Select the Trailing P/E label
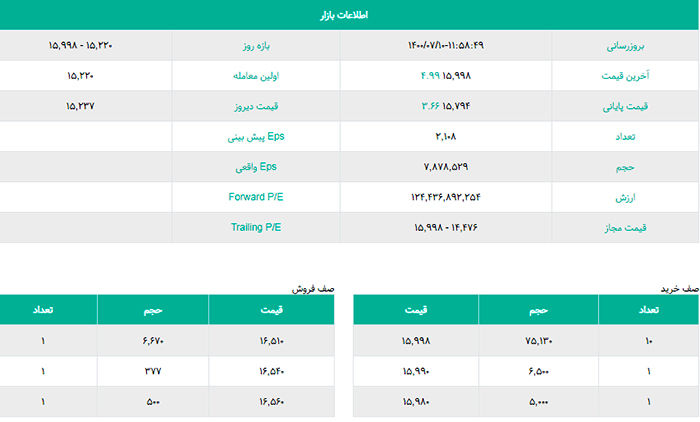 point(256,227)
